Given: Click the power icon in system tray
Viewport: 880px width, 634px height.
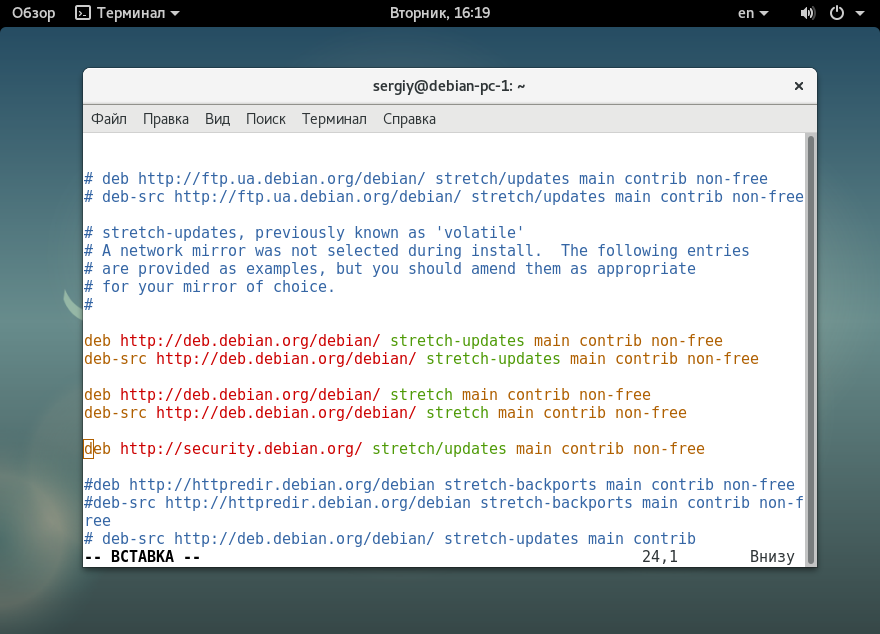Looking at the screenshot, I should point(837,13).
